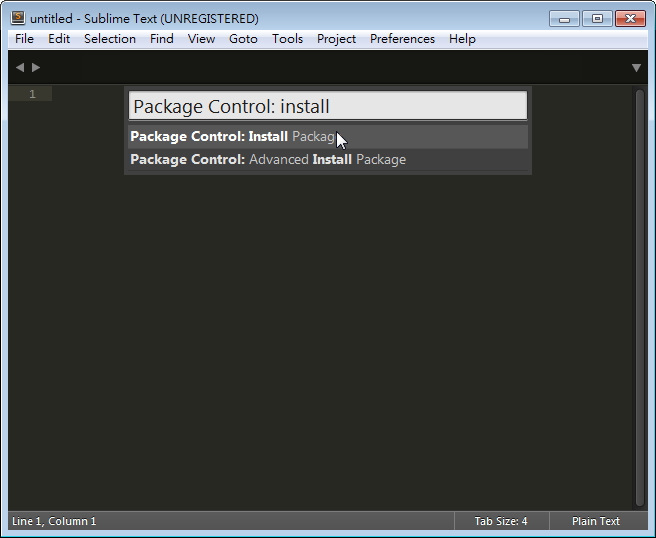Open the Preferences menu

coord(402,39)
